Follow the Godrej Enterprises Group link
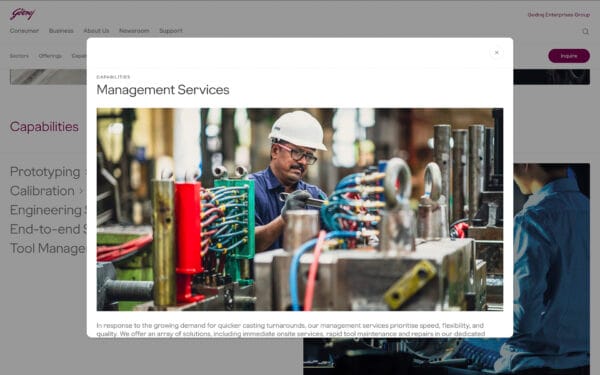 [x=559, y=15]
